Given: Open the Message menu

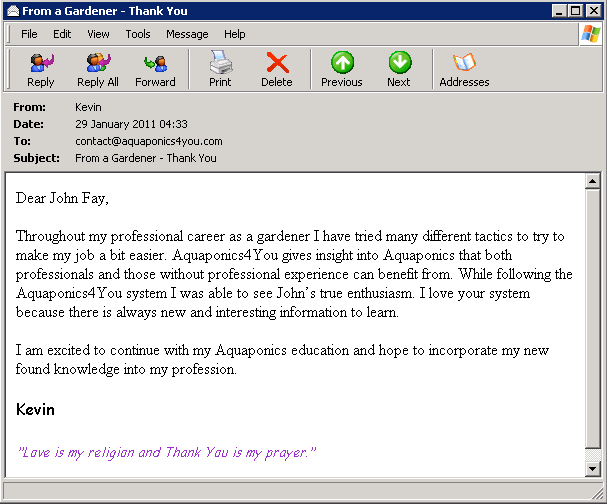Looking at the screenshot, I should point(187,34).
